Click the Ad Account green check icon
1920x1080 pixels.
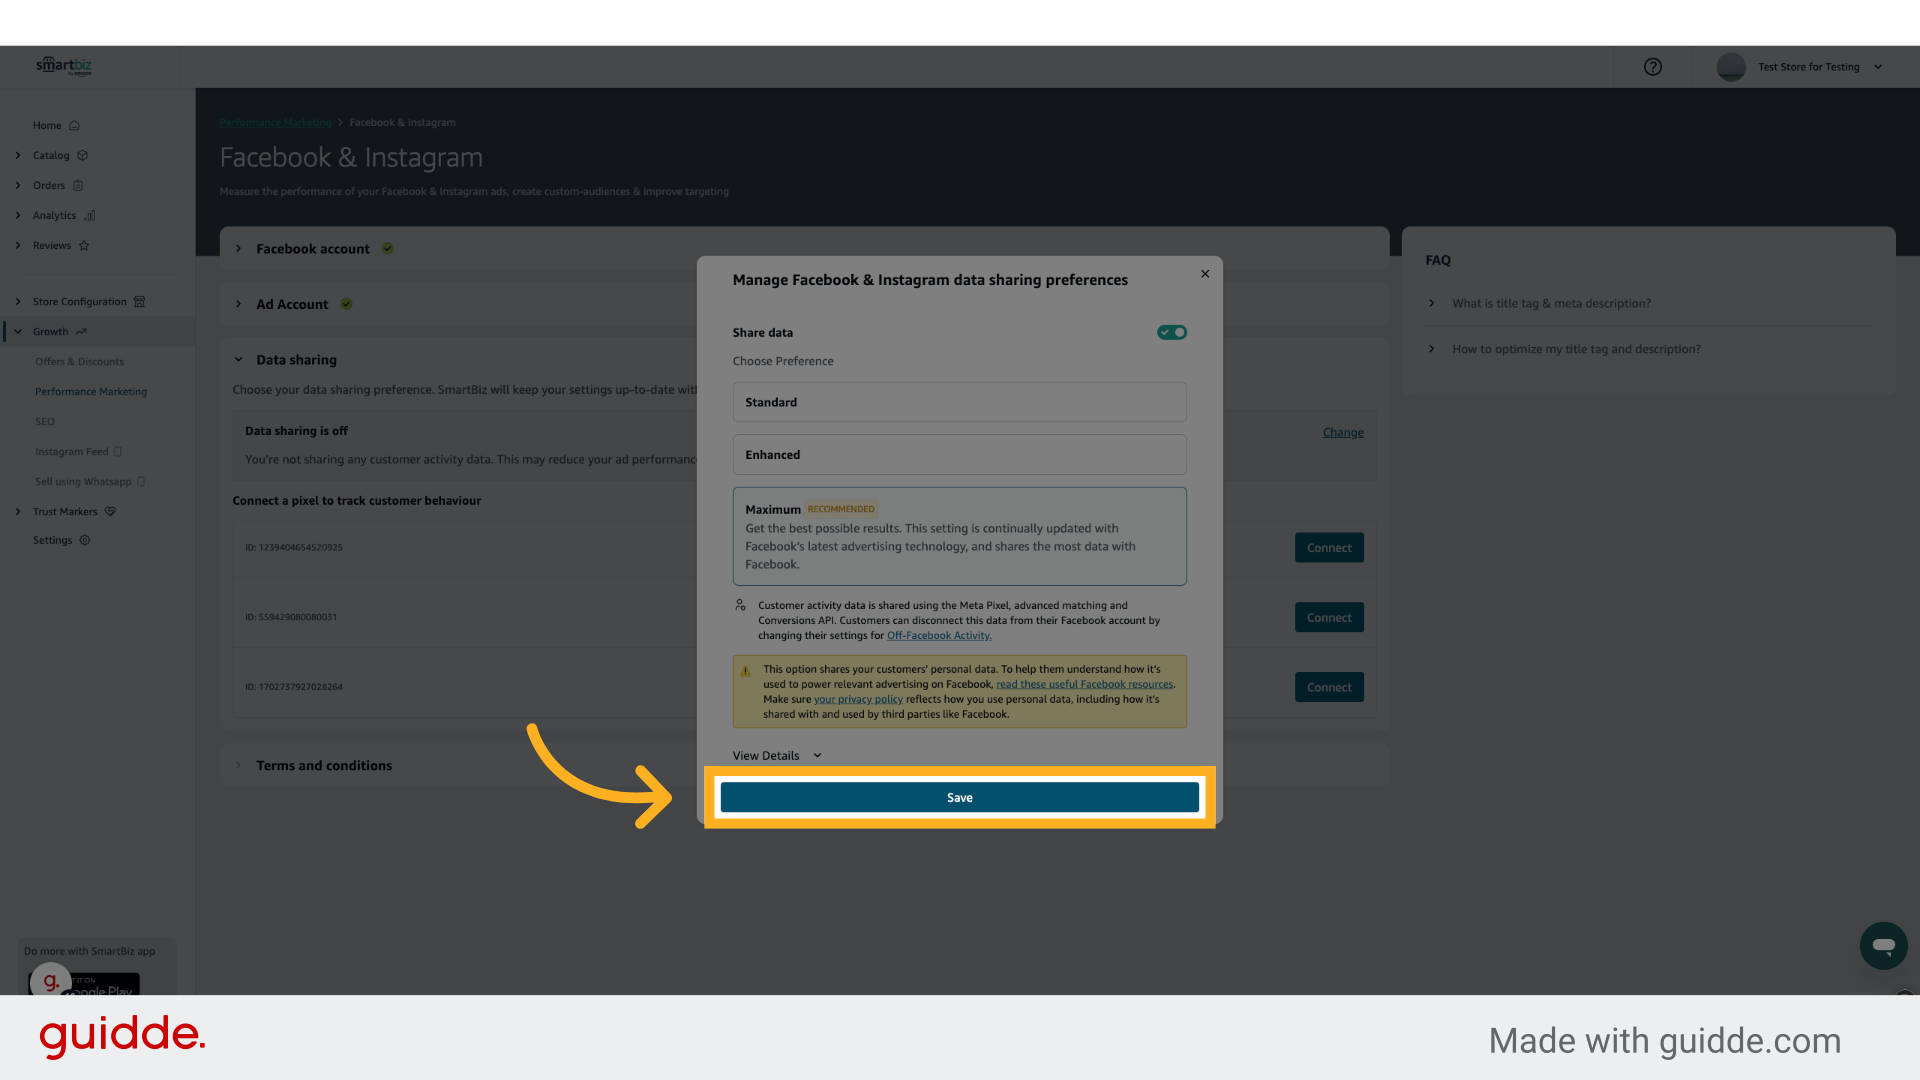tap(346, 304)
